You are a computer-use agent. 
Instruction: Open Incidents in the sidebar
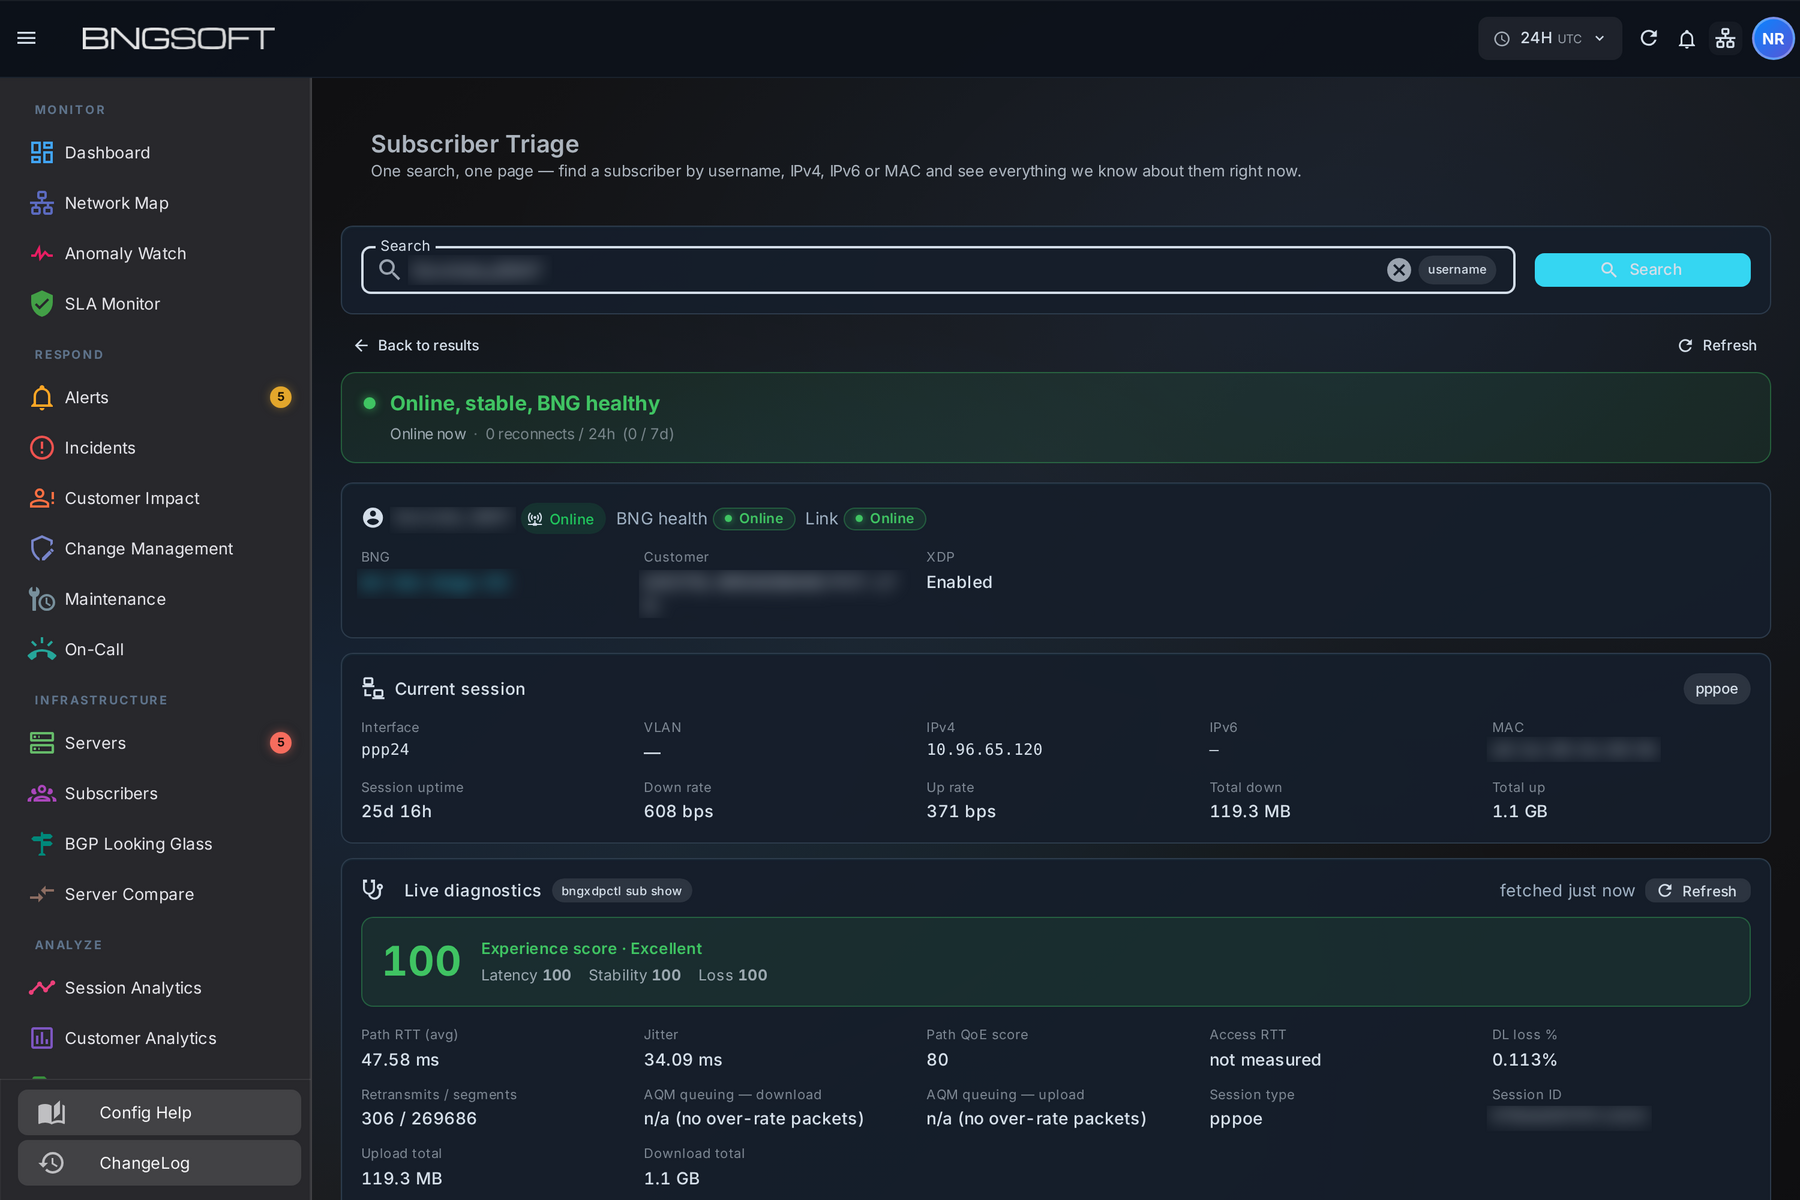tap(156, 448)
